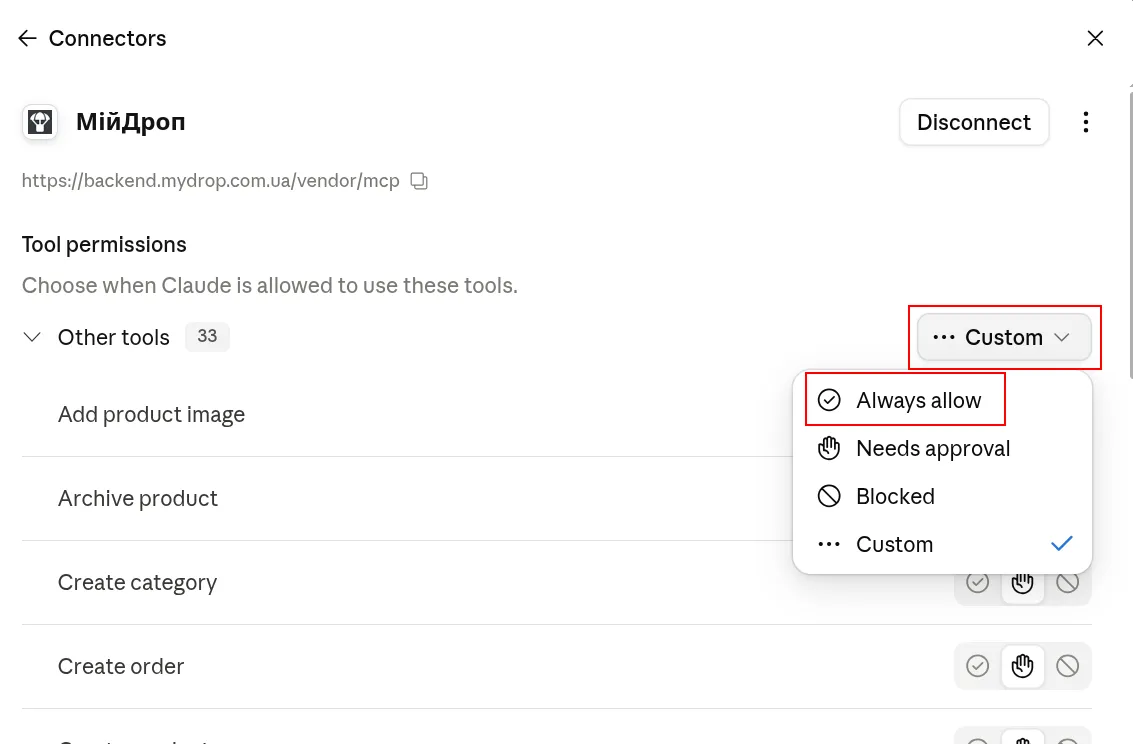
Task: Choose Always allow from the menu
Action: 942,400
